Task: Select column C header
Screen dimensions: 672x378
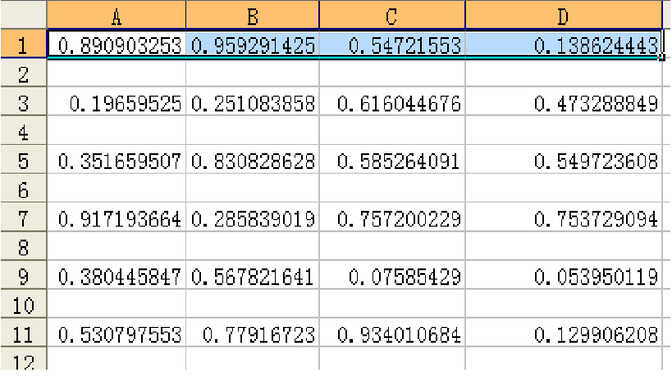Action: (x=392, y=15)
